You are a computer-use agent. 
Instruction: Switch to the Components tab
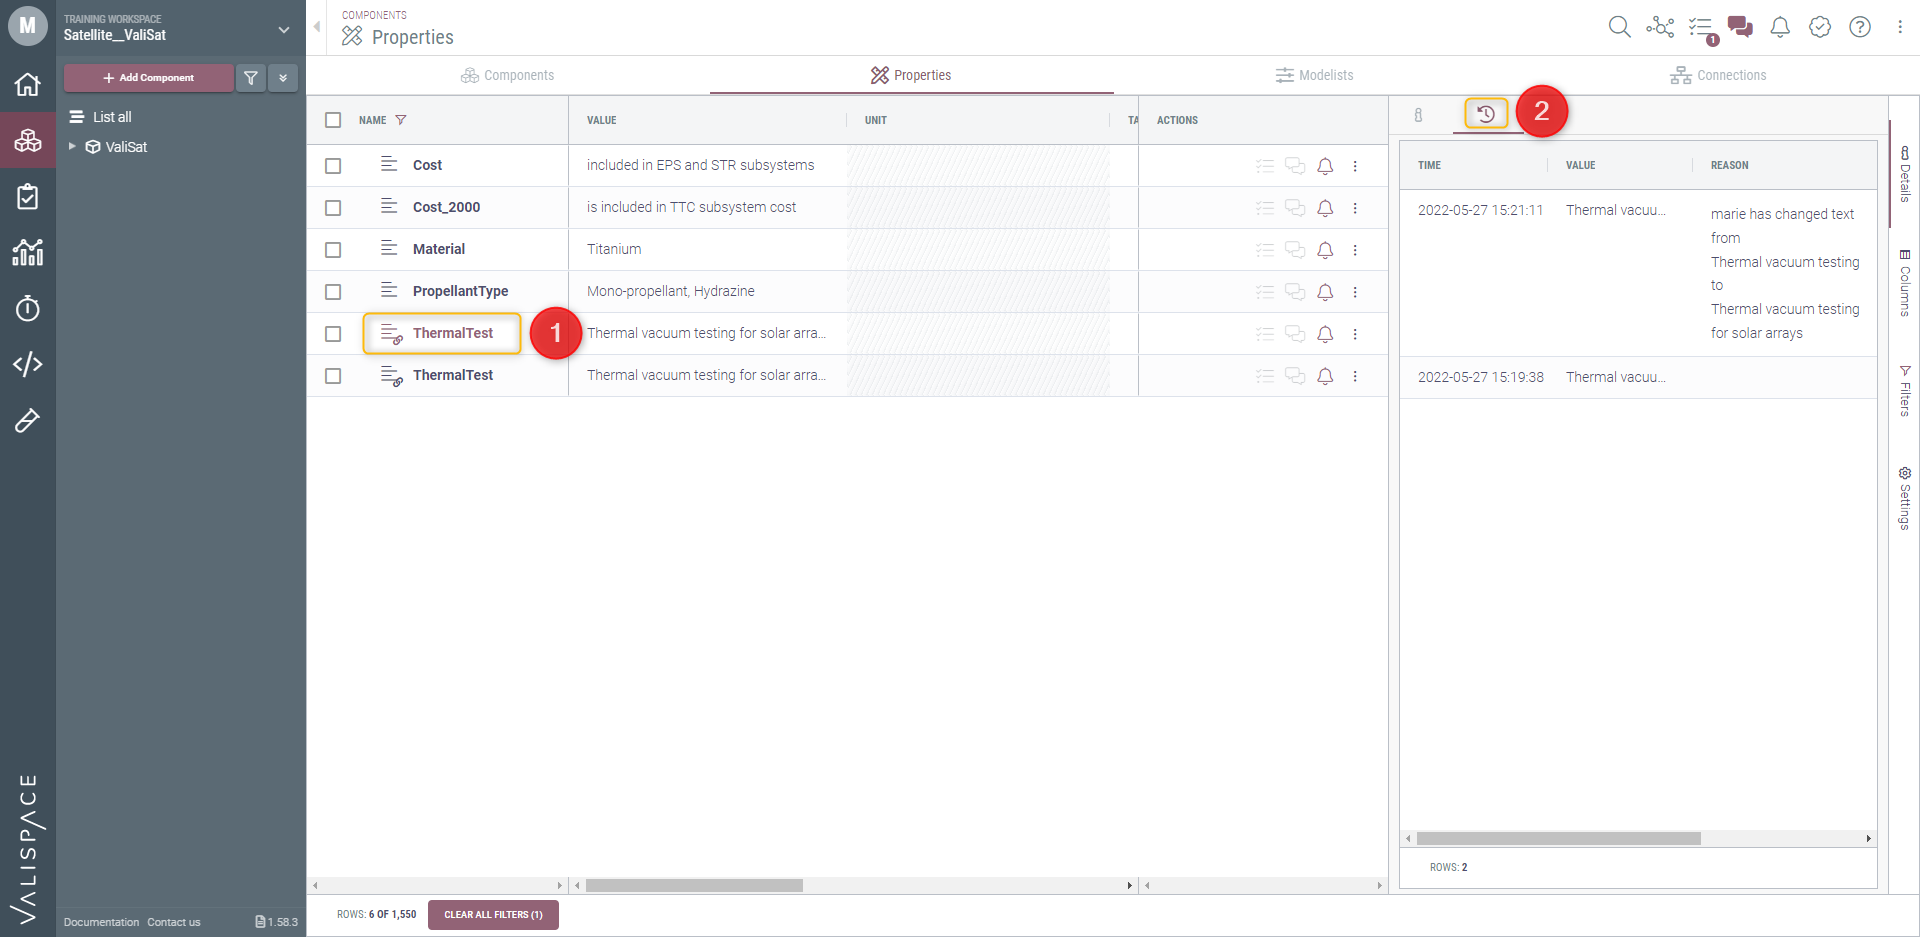507,75
